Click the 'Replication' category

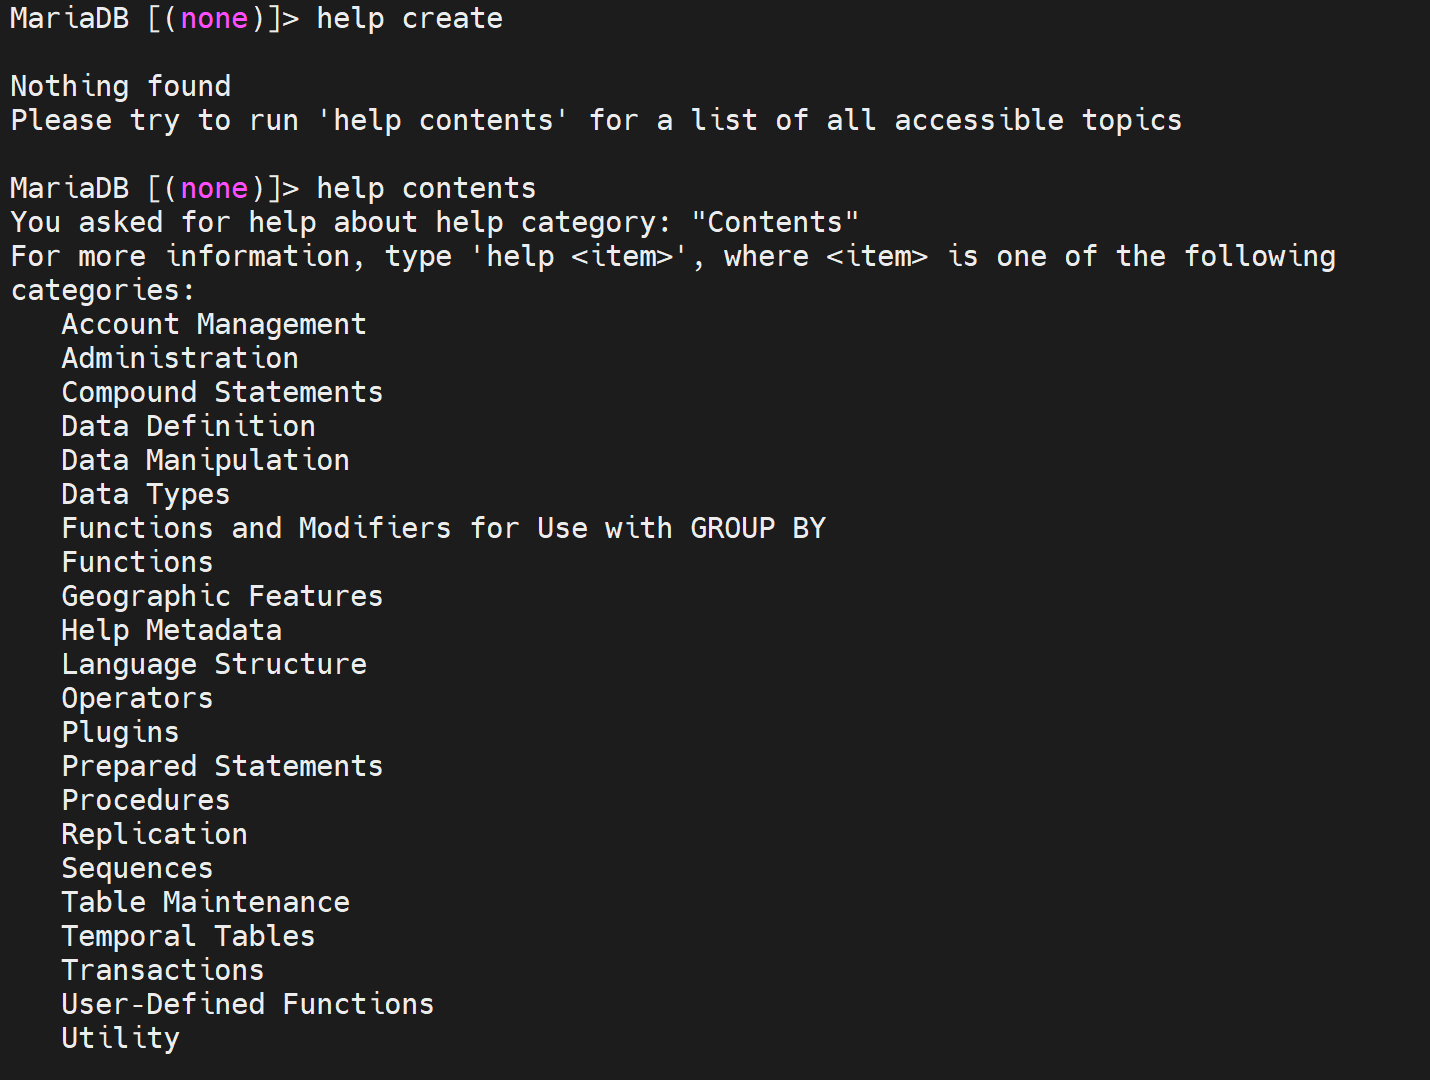(154, 834)
